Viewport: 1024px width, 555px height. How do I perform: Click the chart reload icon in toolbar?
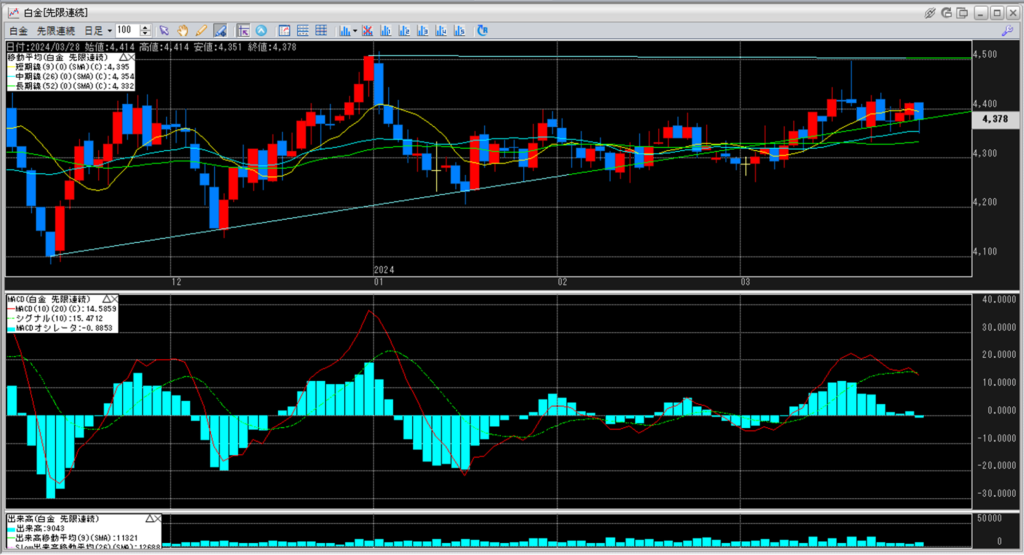click(482, 31)
